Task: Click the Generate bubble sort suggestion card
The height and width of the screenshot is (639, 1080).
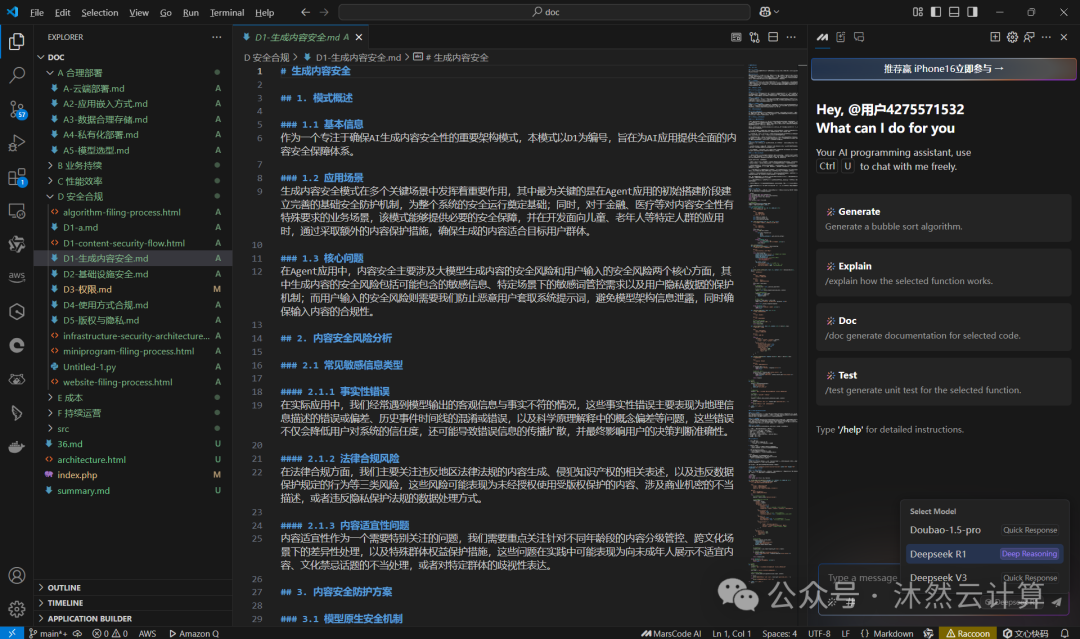Action: coord(944,218)
